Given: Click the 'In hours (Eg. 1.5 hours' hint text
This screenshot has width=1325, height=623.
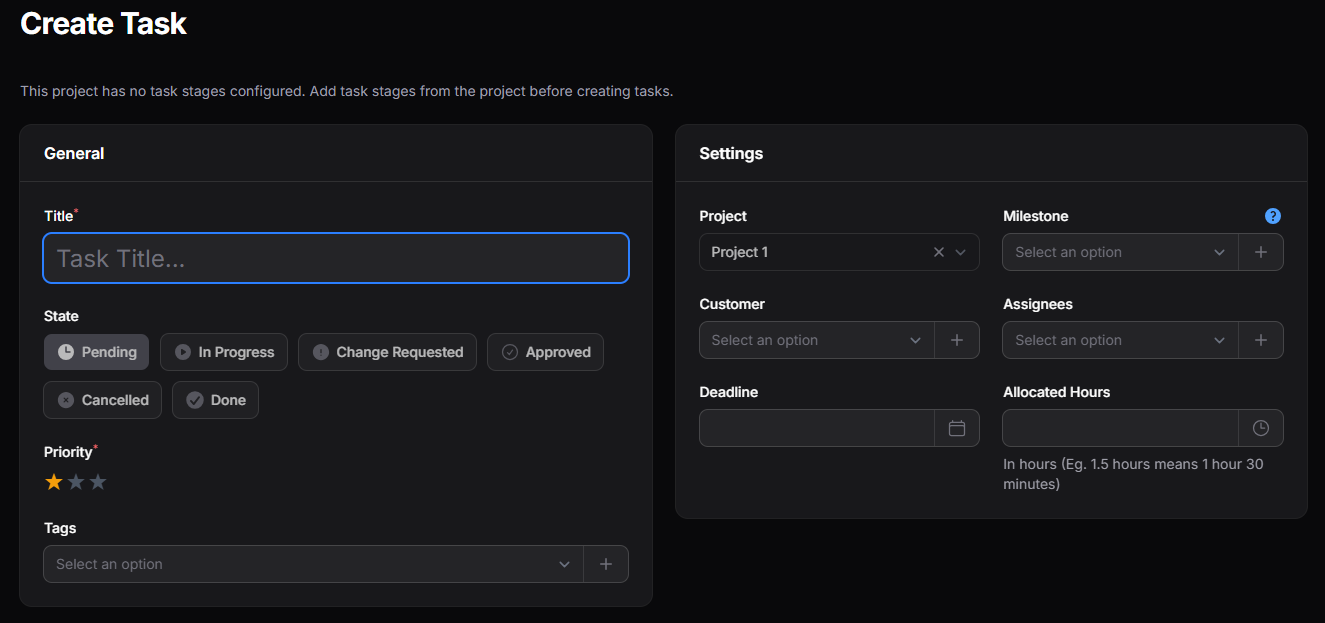Looking at the screenshot, I should click(1133, 474).
